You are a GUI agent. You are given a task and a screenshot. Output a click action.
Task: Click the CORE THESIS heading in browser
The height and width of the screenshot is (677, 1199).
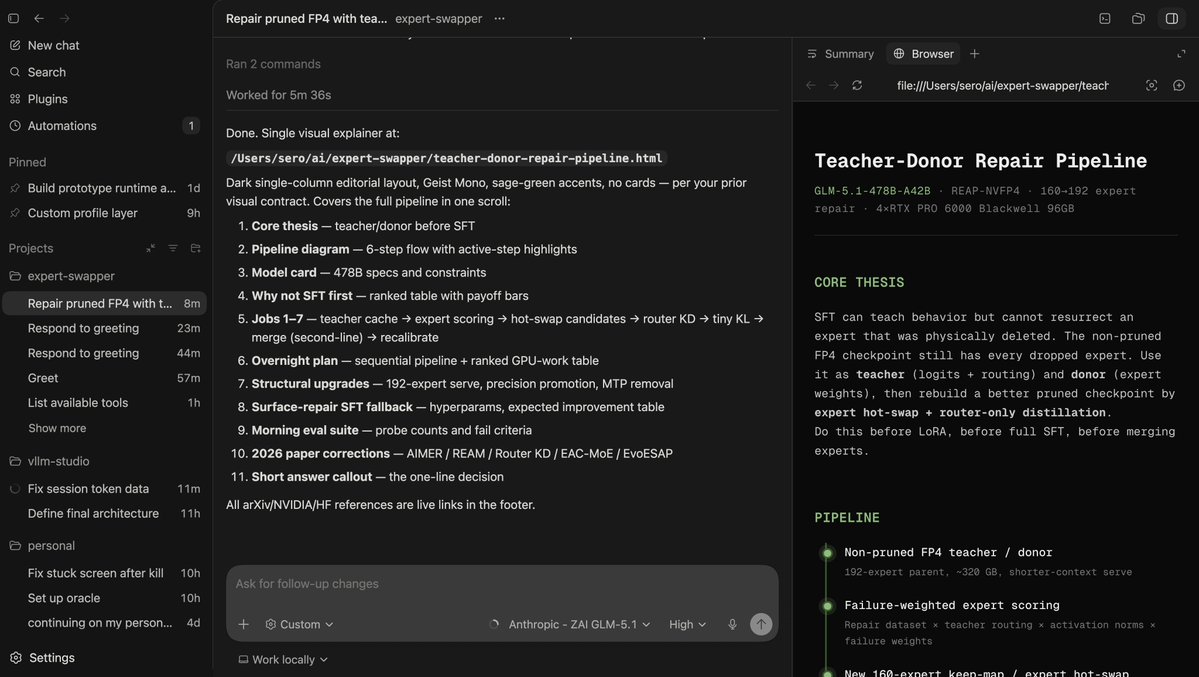[859, 282]
